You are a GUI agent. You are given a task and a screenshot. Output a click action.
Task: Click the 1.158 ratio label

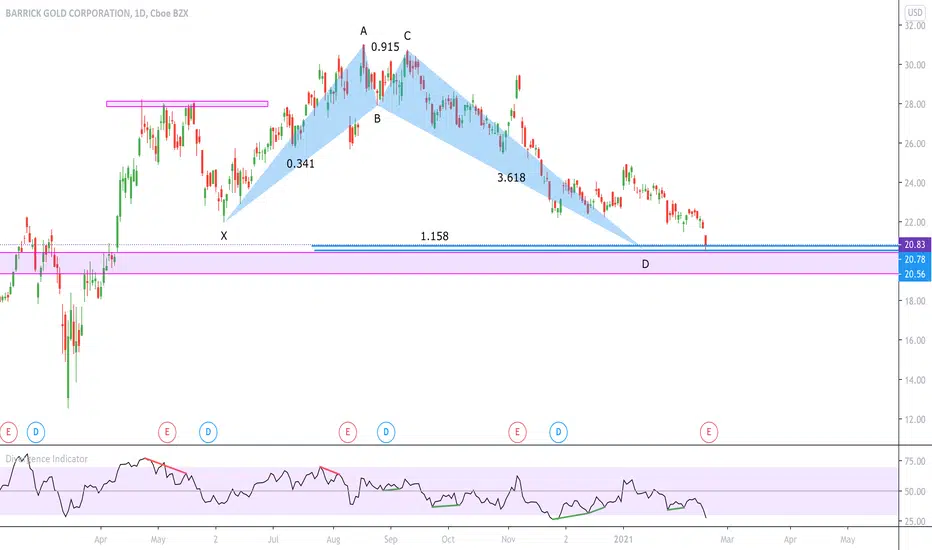434,236
